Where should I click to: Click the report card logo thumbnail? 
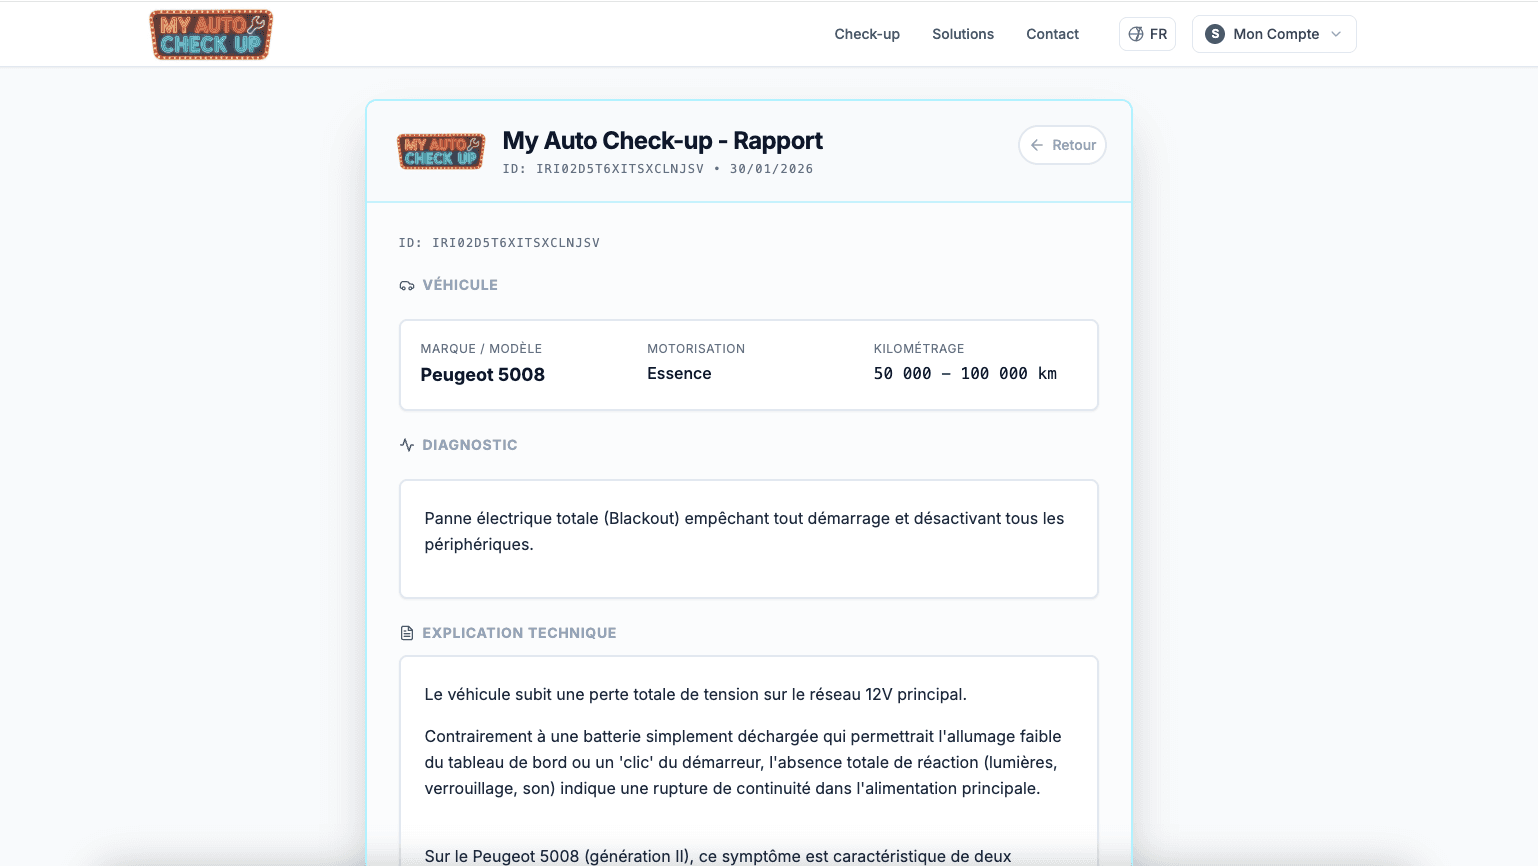[441, 151]
